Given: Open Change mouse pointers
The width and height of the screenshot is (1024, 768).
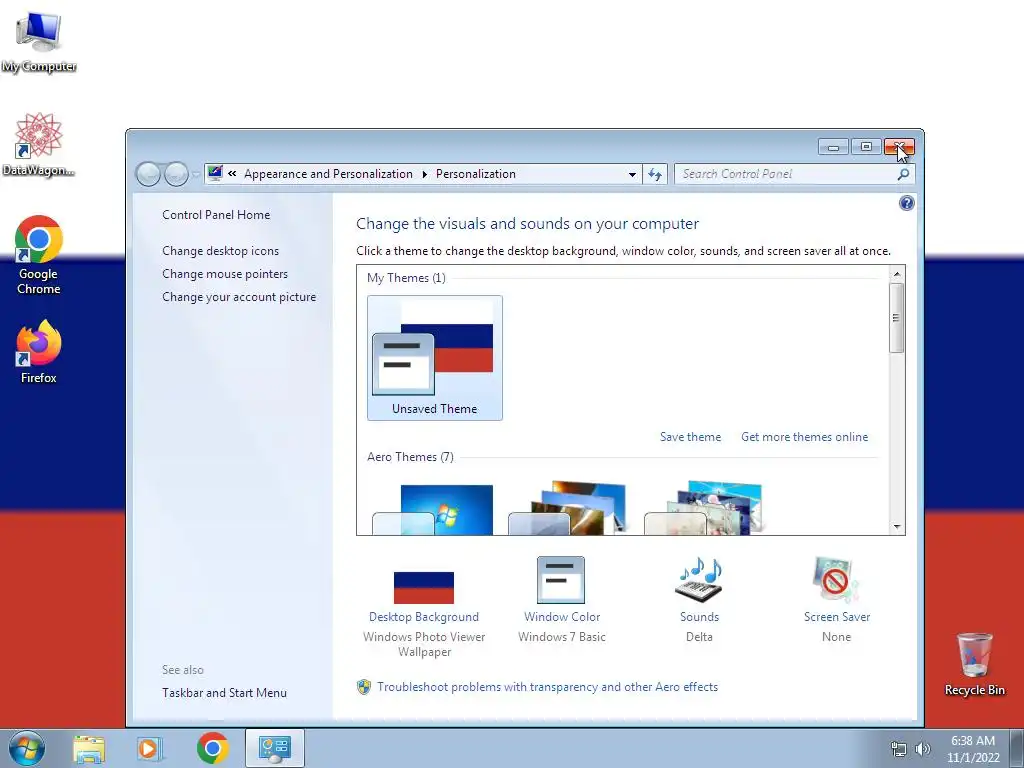Looking at the screenshot, I should pyautogui.click(x=225, y=274).
